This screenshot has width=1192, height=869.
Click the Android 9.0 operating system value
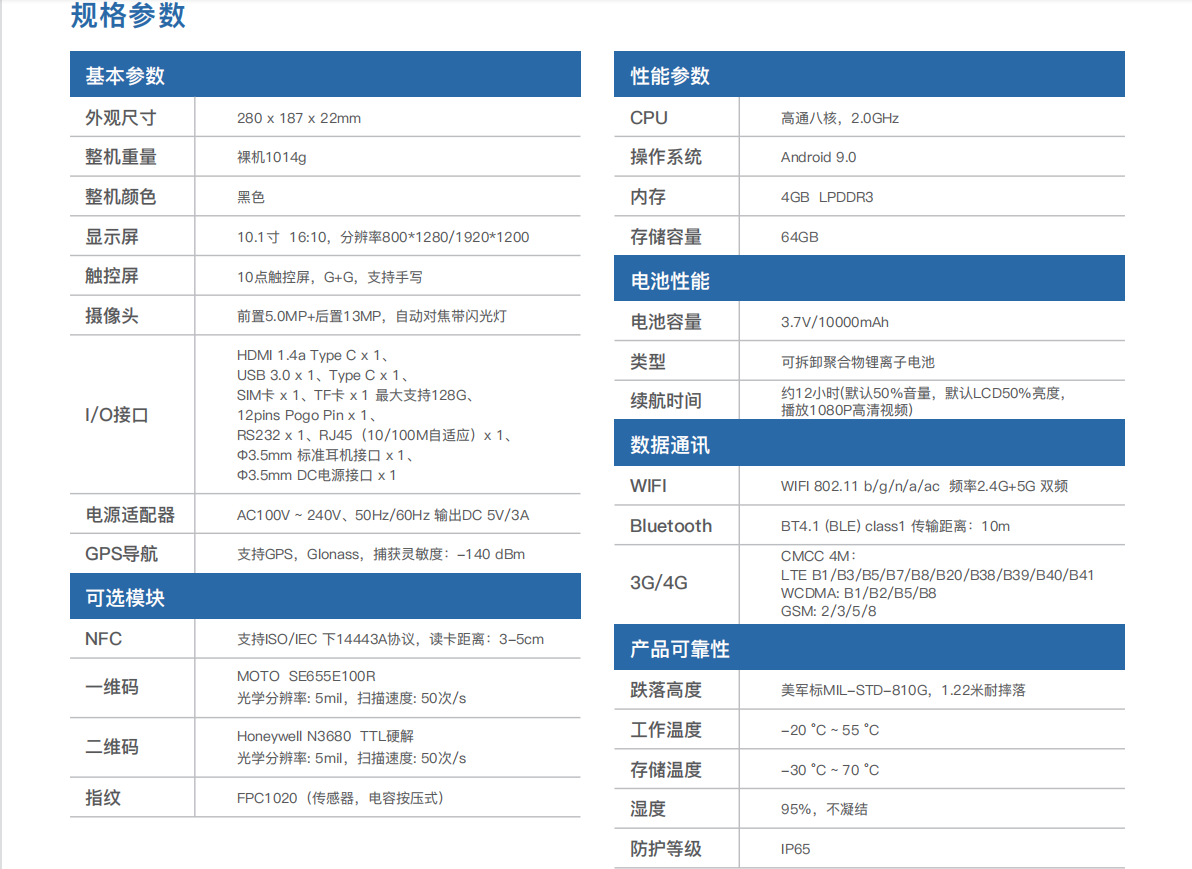pyautogui.click(x=818, y=157)
